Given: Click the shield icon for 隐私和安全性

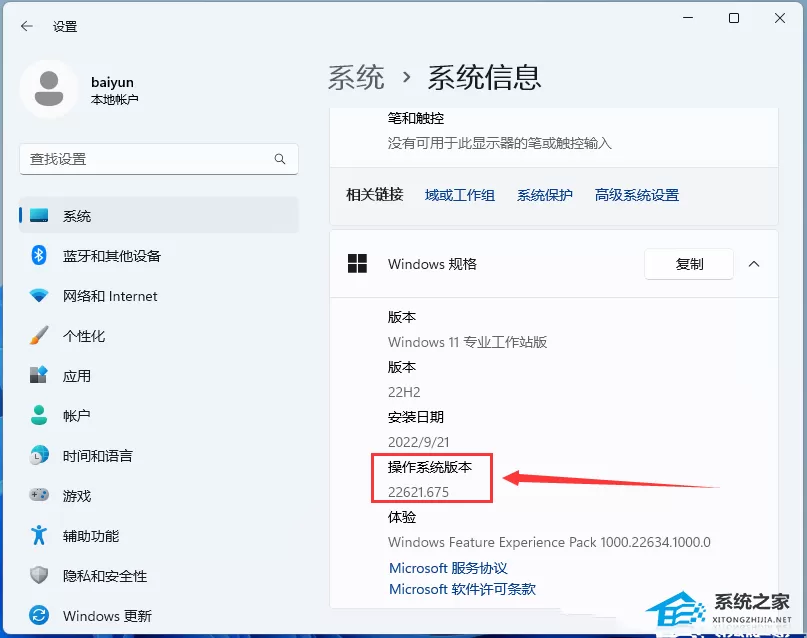Looking at the screenshot, I should (x=39, y=575).
